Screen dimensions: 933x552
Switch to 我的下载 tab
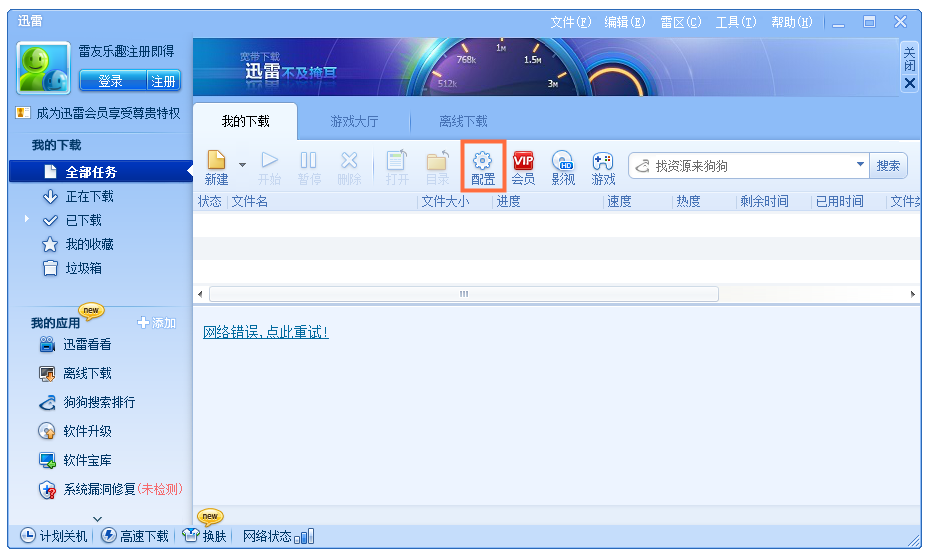click(x=245, y=121)
